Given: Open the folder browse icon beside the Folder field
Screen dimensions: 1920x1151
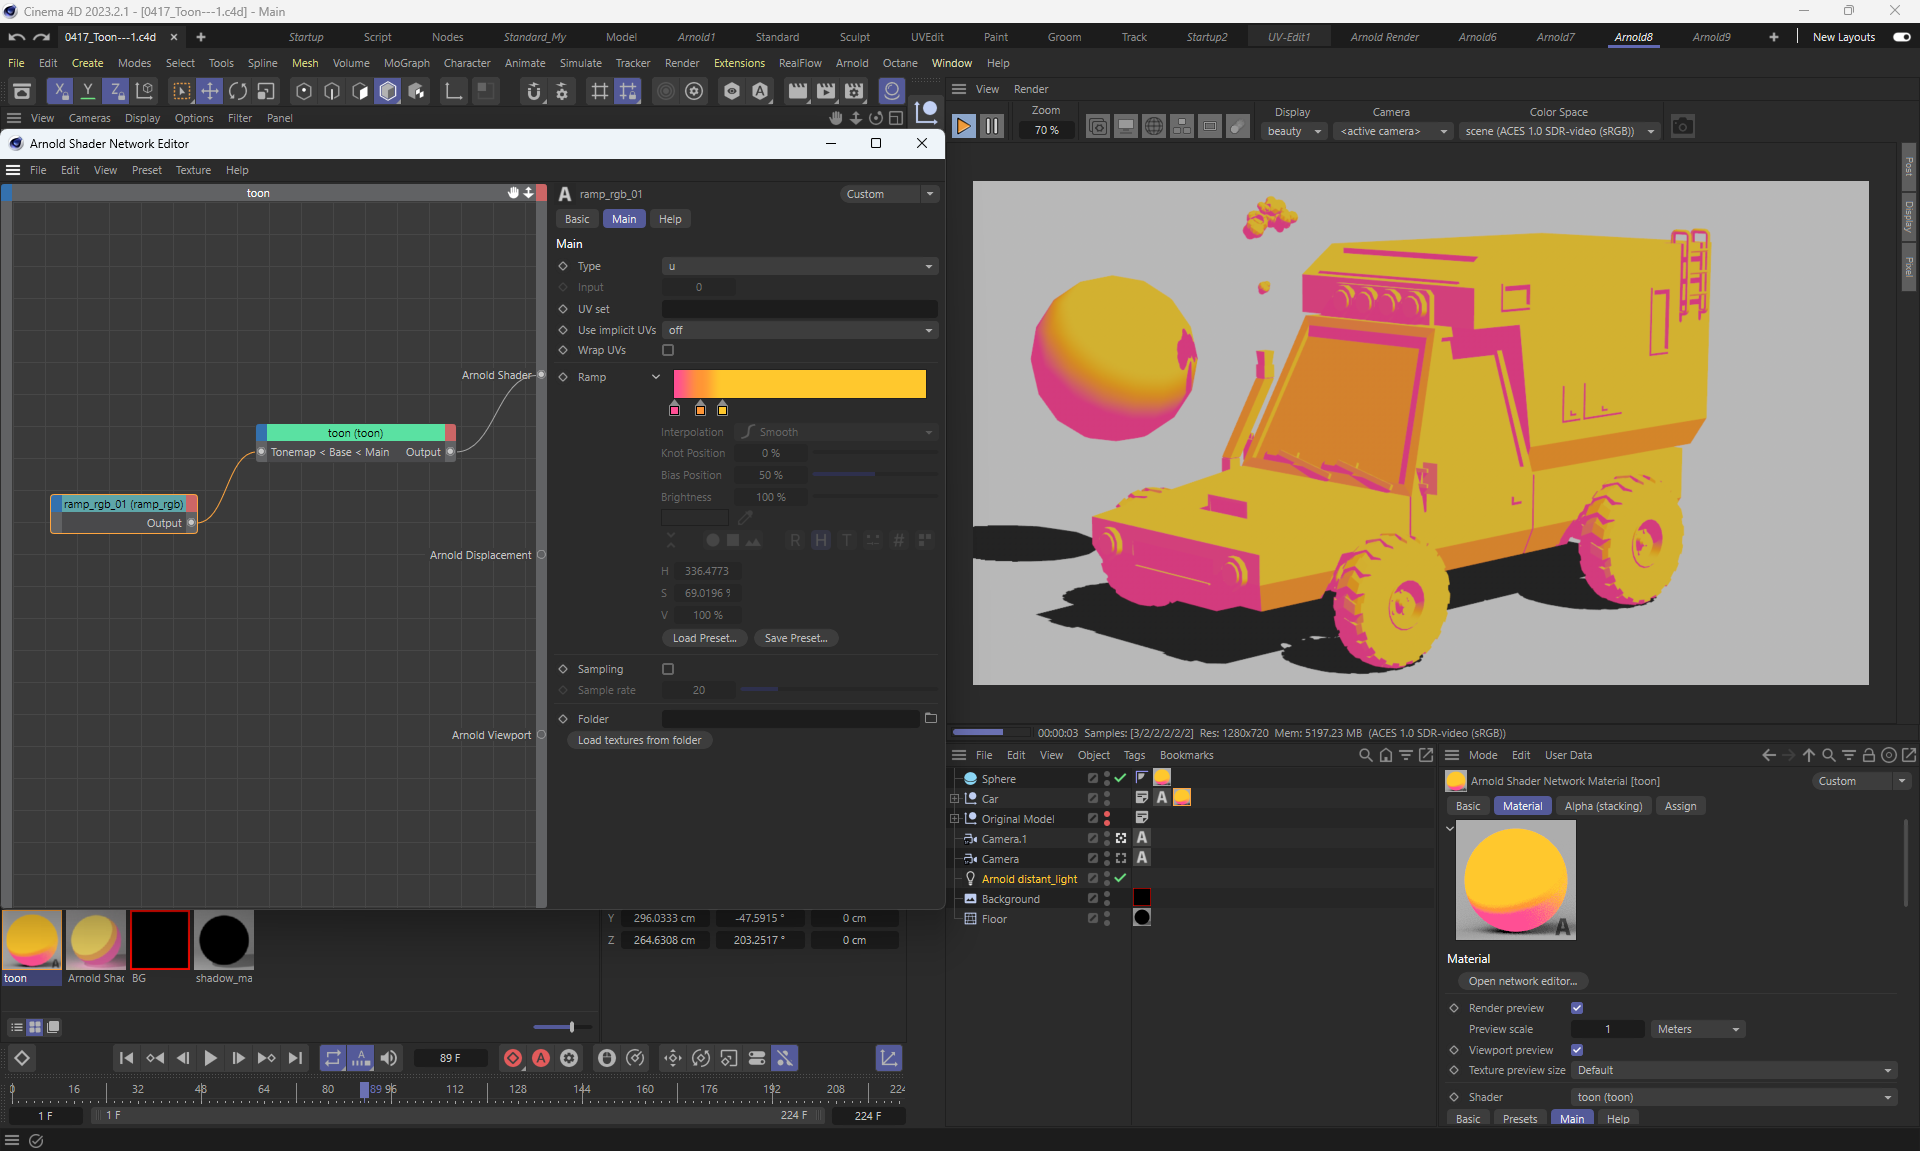Looking at the screenshot, I should pos(931,718).
